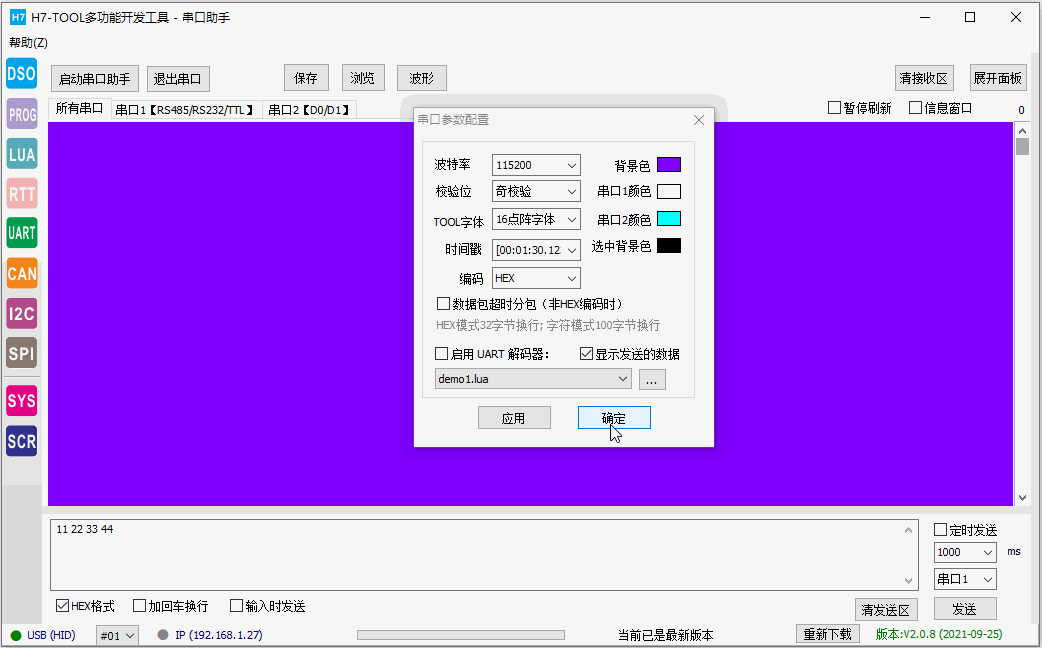Open the DSO oscilloscope module

coord(22,73)
